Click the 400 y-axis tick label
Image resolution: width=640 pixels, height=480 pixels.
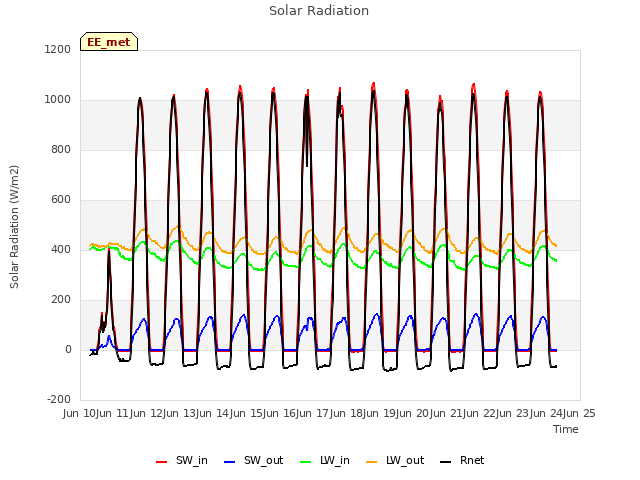tap(61, 249)
